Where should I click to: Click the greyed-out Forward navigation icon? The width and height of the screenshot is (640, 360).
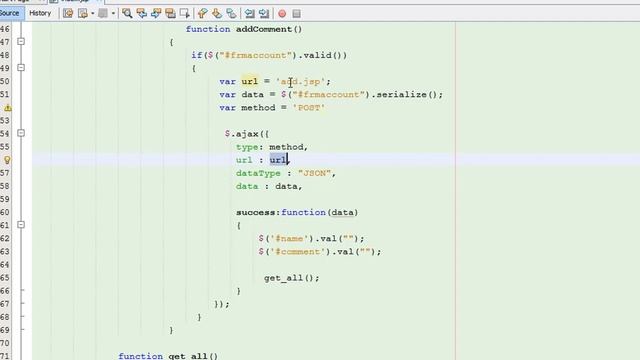coord(103,13)
